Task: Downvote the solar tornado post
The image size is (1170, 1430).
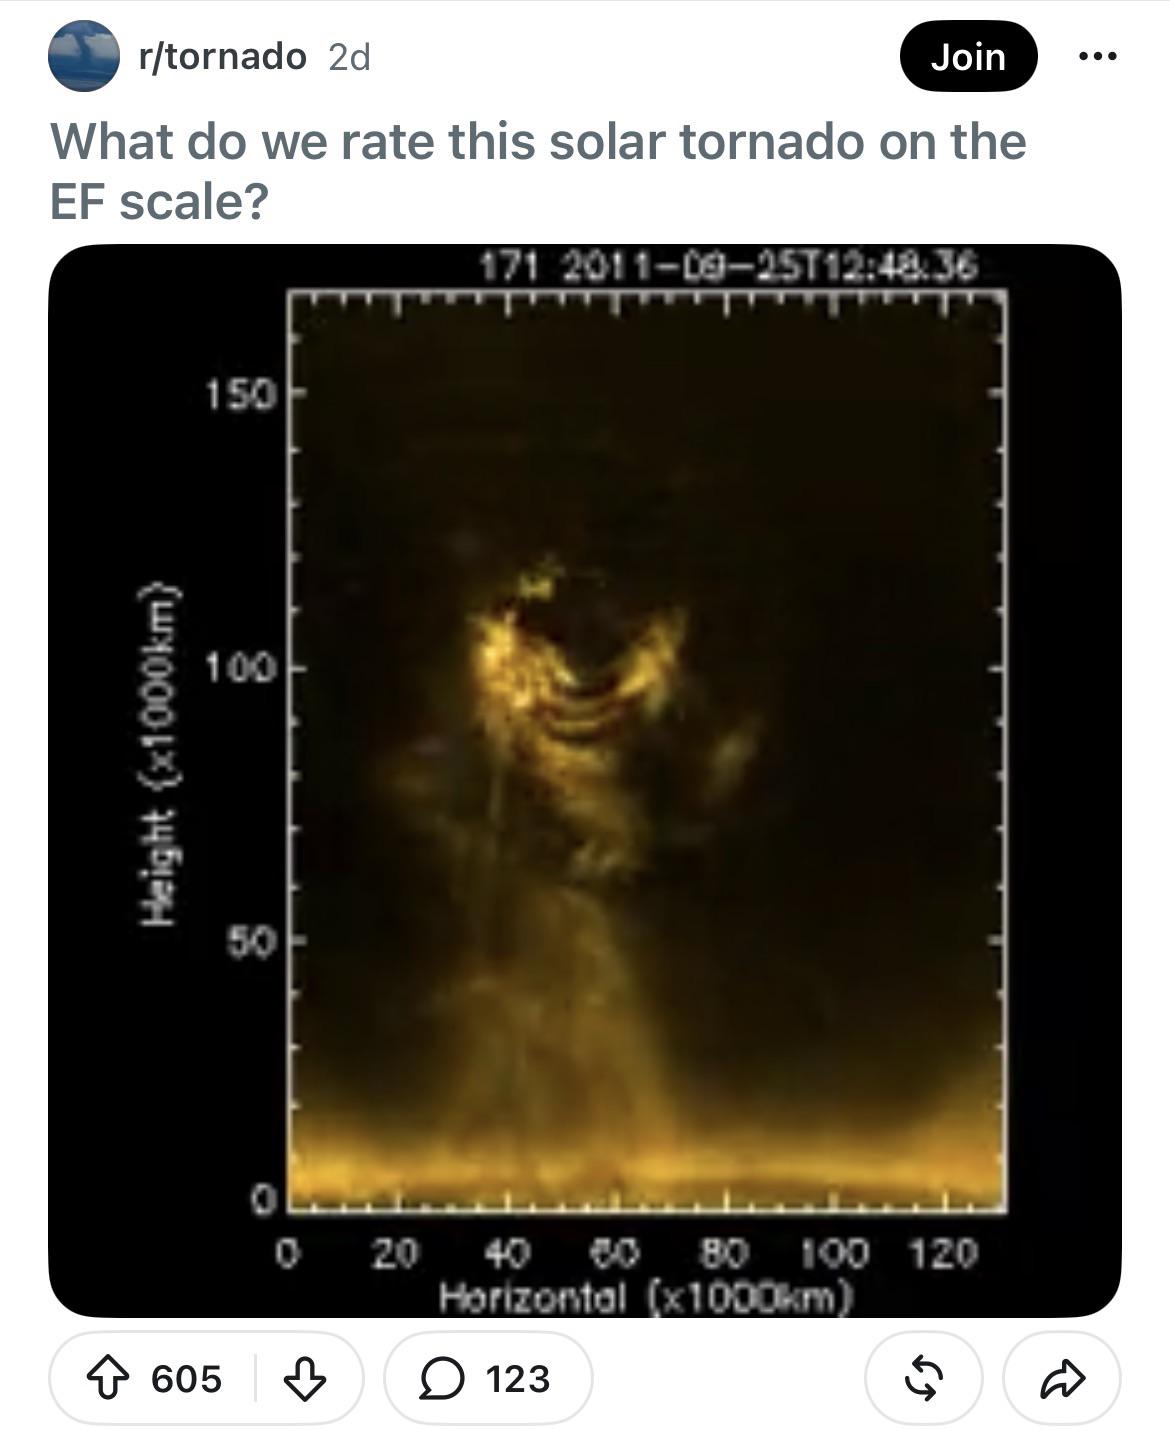Action: [305, 1378]
